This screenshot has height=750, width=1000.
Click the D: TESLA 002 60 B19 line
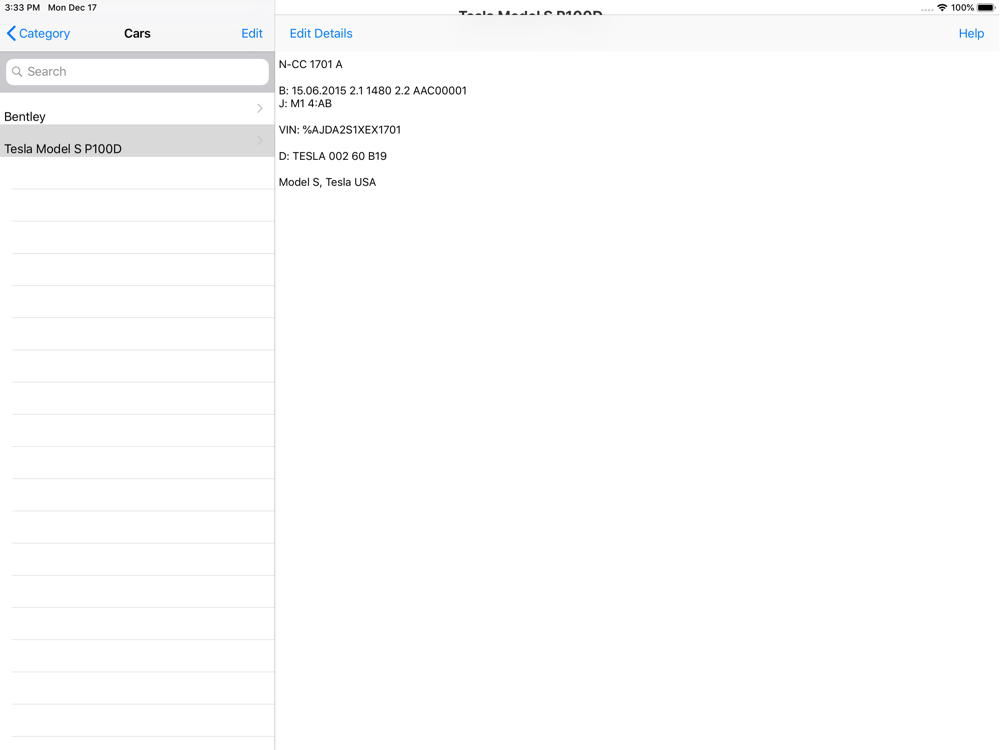pyautogui.click(x=332, y=156)
